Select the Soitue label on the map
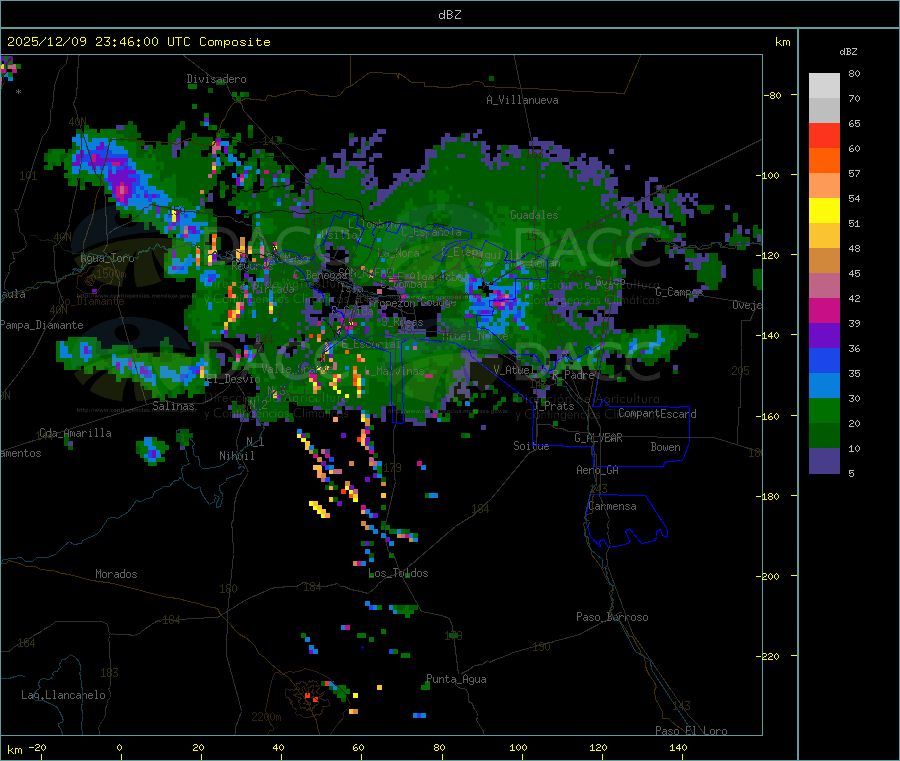 coord(531,446)
